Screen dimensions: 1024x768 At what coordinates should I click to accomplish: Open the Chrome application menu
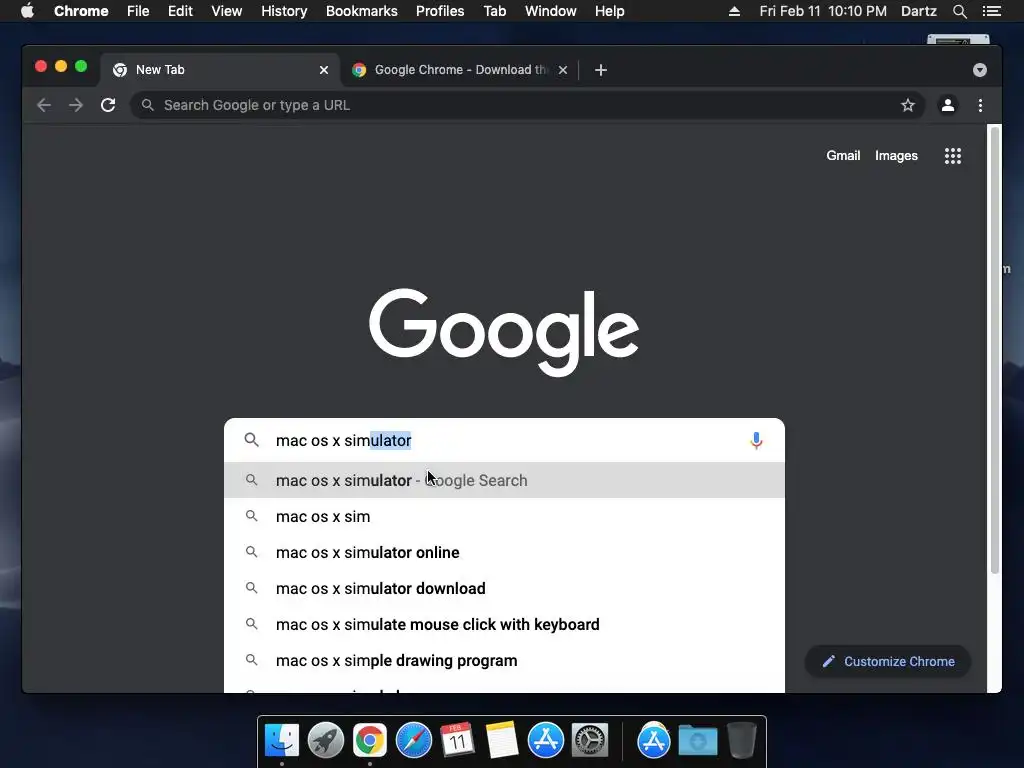[x=81, y=11]
